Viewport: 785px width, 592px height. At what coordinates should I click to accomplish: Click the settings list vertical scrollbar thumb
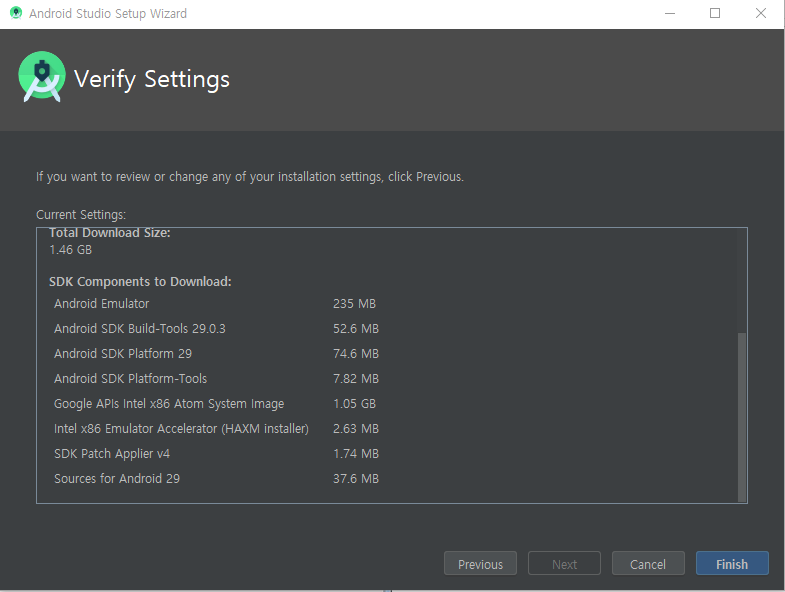click(x=742, y=417)
